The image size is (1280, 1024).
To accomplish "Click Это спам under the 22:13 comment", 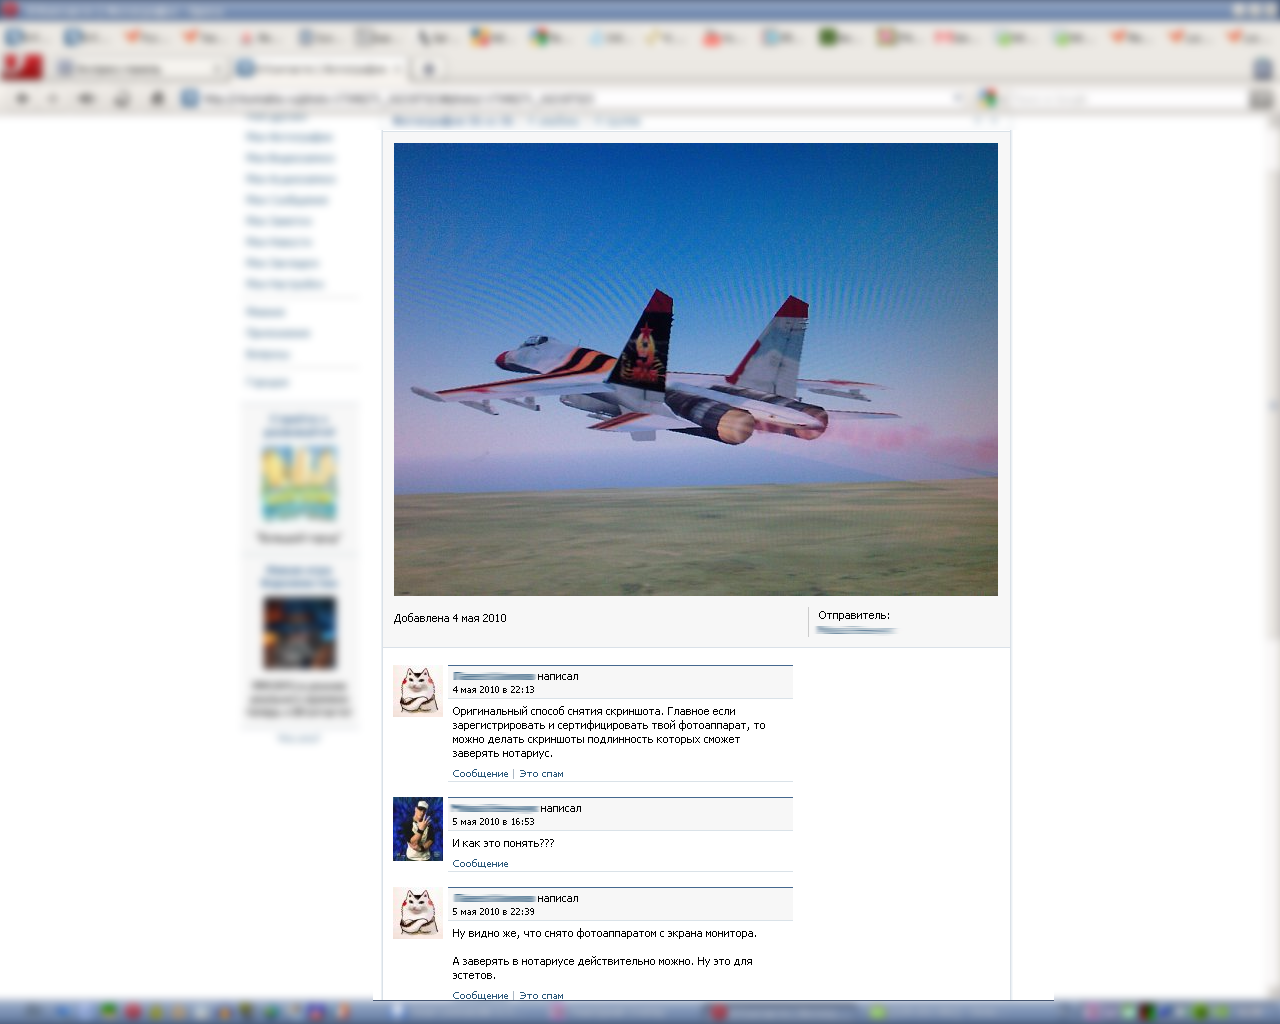I will [x=541, y=774].
